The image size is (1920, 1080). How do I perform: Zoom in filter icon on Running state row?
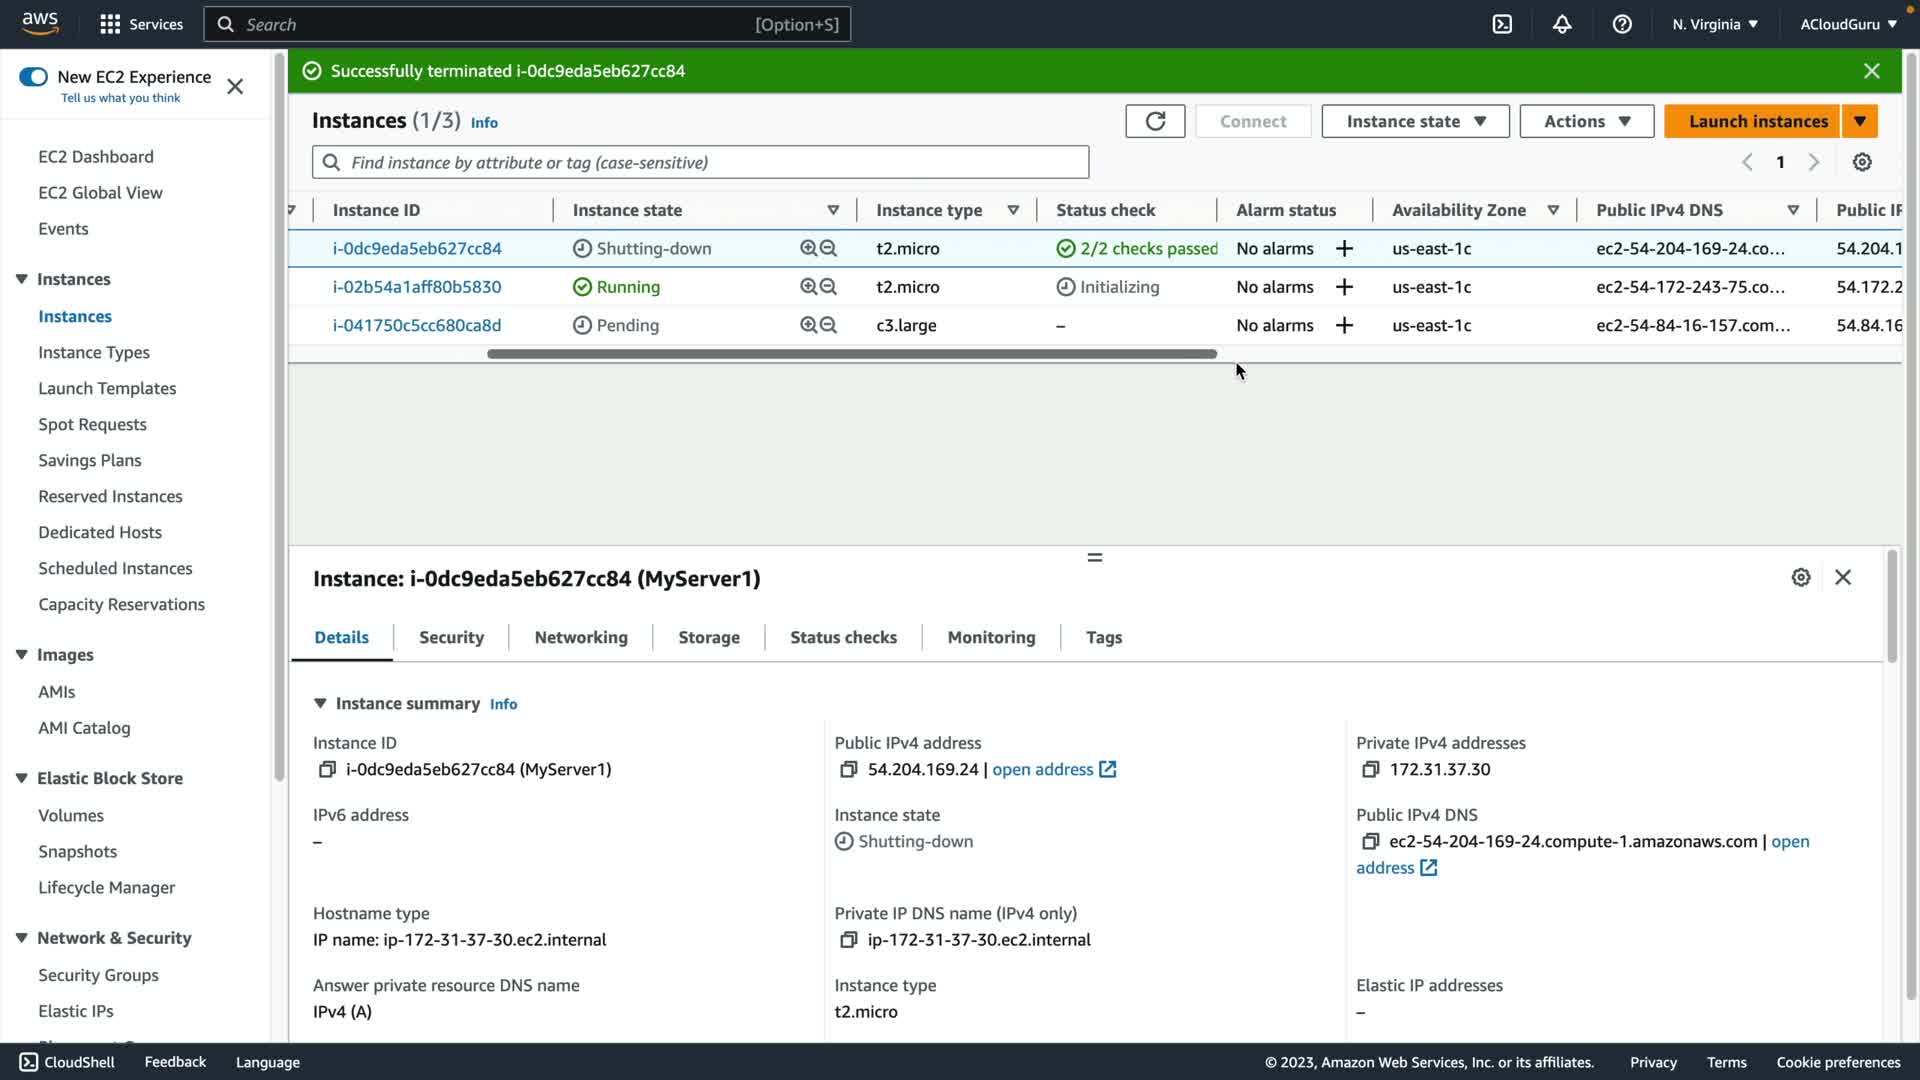point(808,287)
